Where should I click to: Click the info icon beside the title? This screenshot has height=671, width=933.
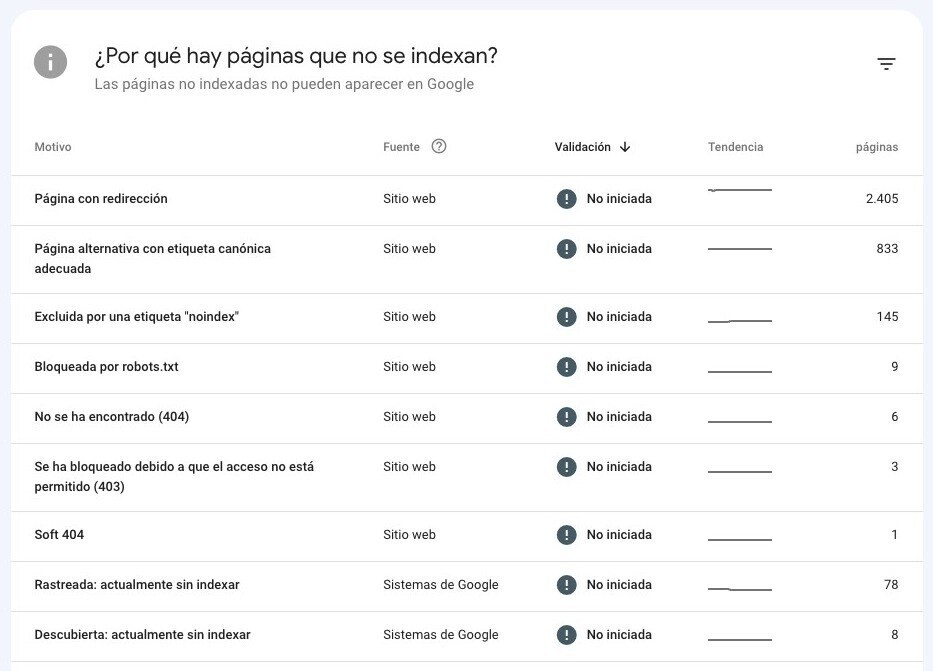coord(51,62)
